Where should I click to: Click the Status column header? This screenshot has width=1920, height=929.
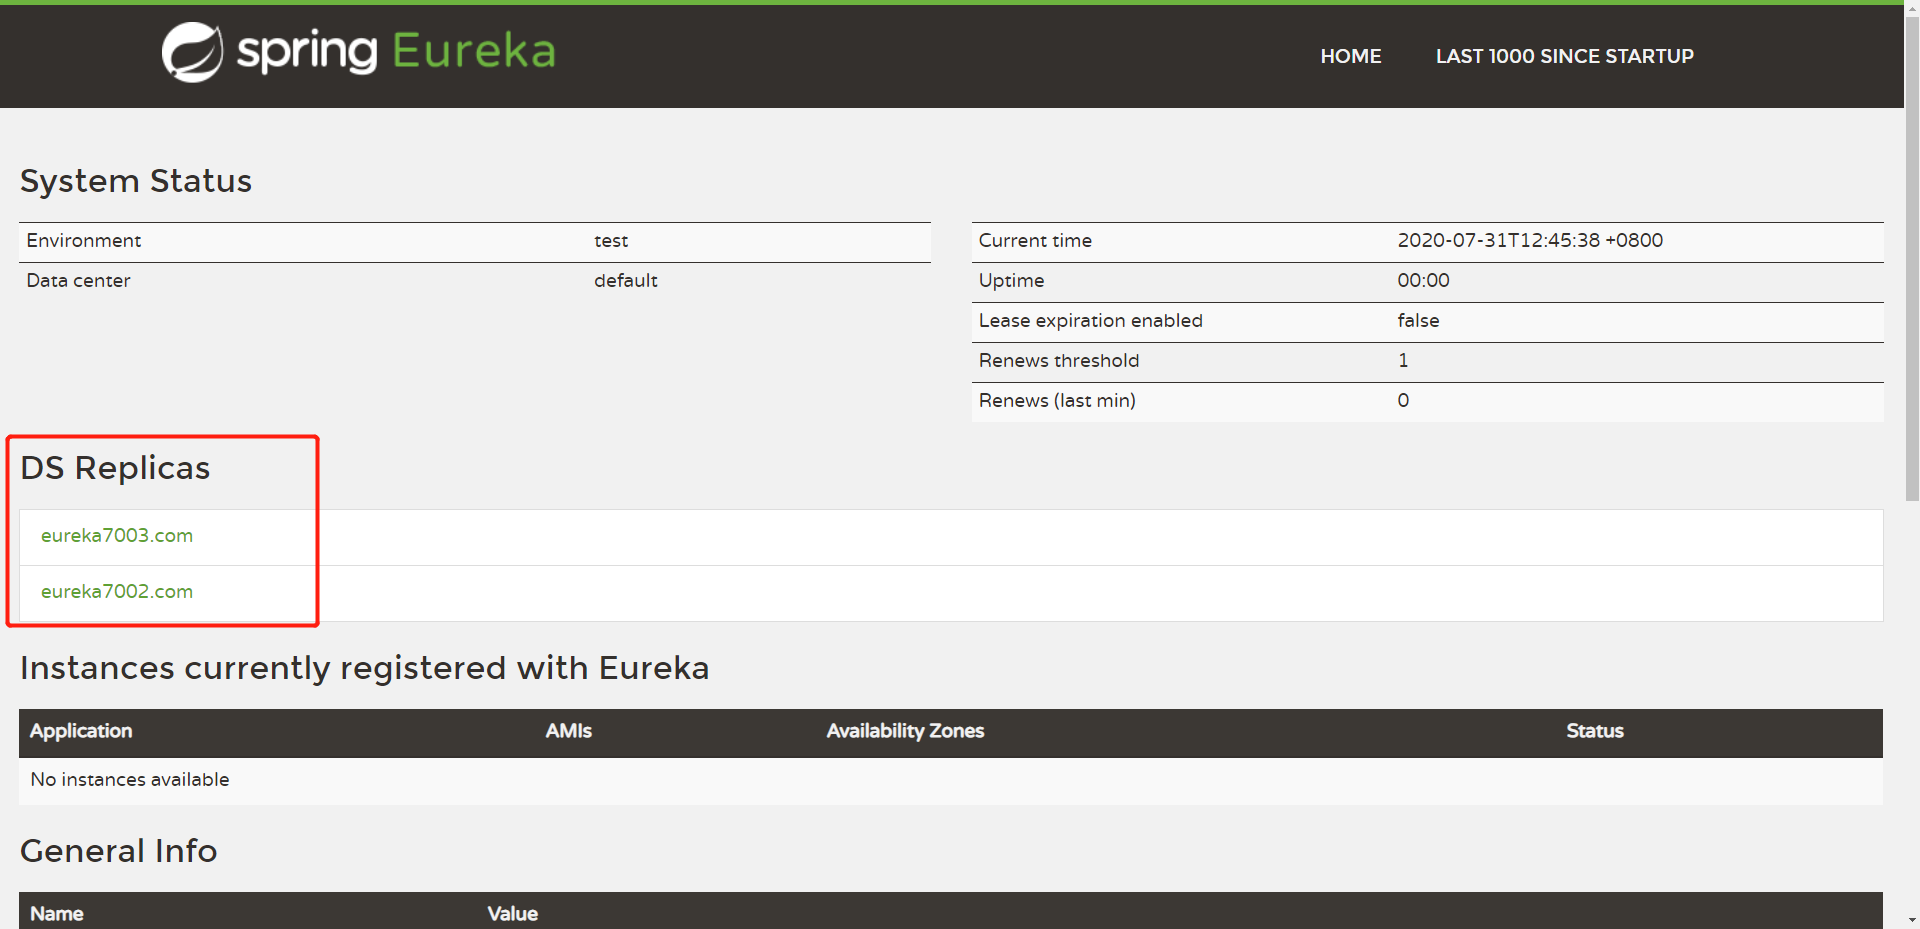click(1594, 731)
